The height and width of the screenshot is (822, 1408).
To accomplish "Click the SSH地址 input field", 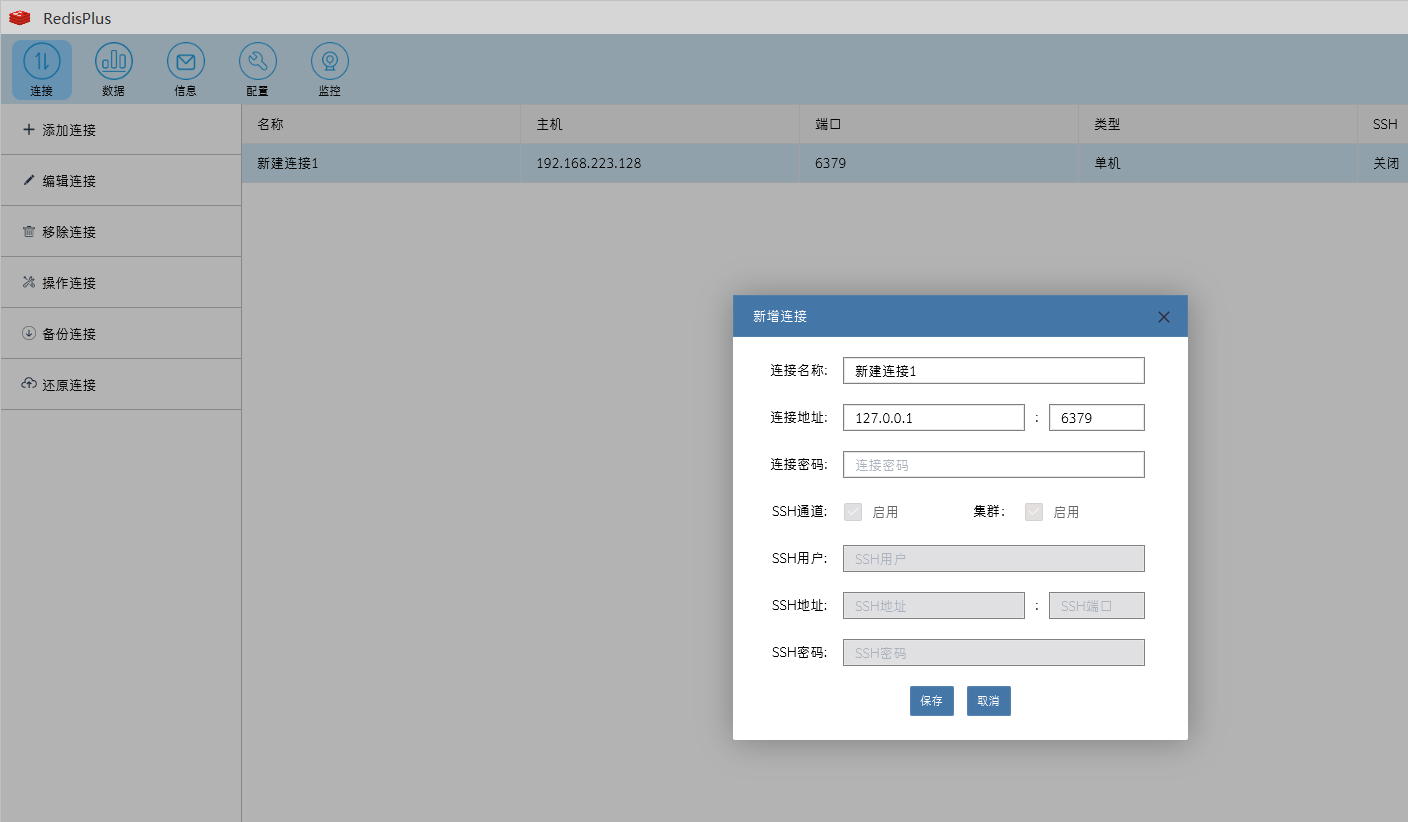I will point(934,606).
